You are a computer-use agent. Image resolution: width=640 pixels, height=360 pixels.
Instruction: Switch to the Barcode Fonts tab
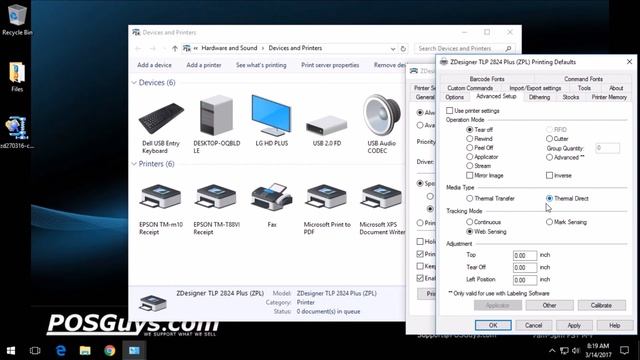coord(487,79)
